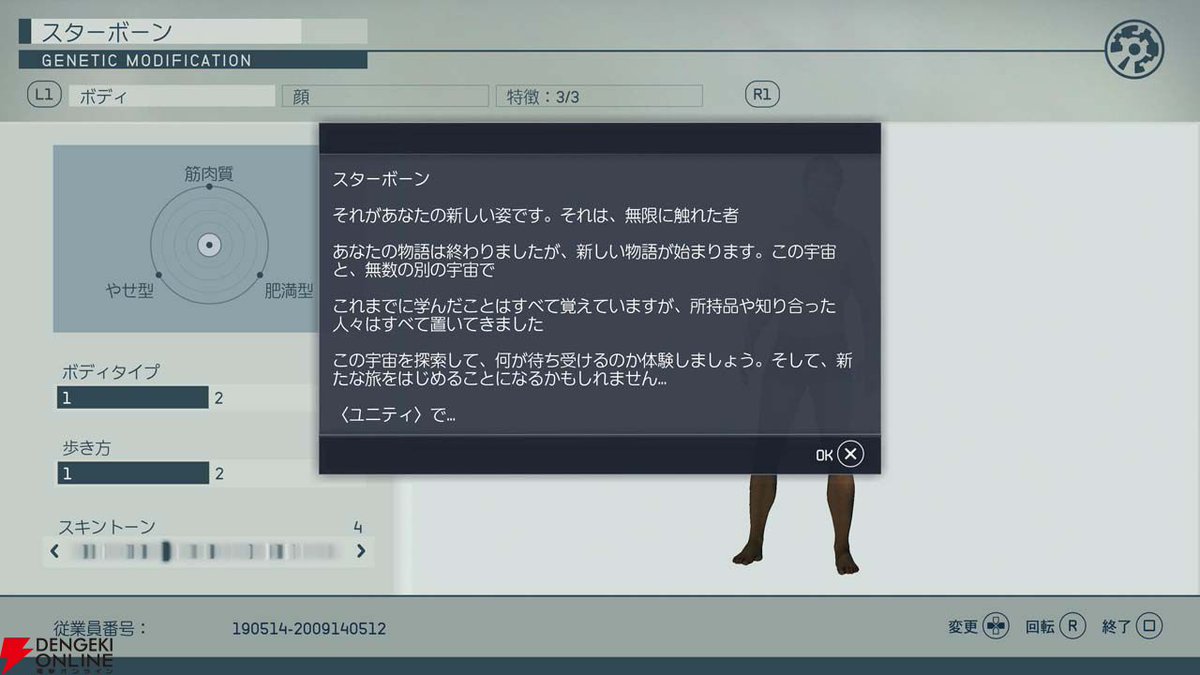Click the OK confirm X button icon

click(x=850, y=455)
